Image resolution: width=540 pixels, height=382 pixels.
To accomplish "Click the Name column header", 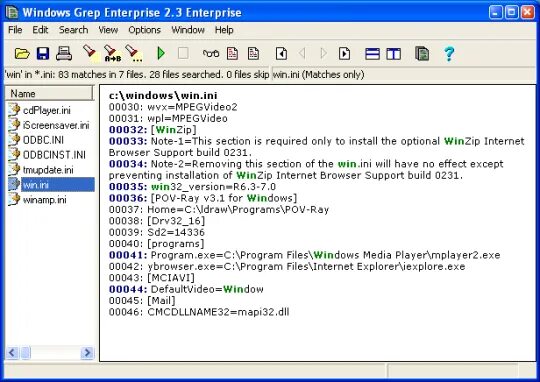I will [49, 93].
